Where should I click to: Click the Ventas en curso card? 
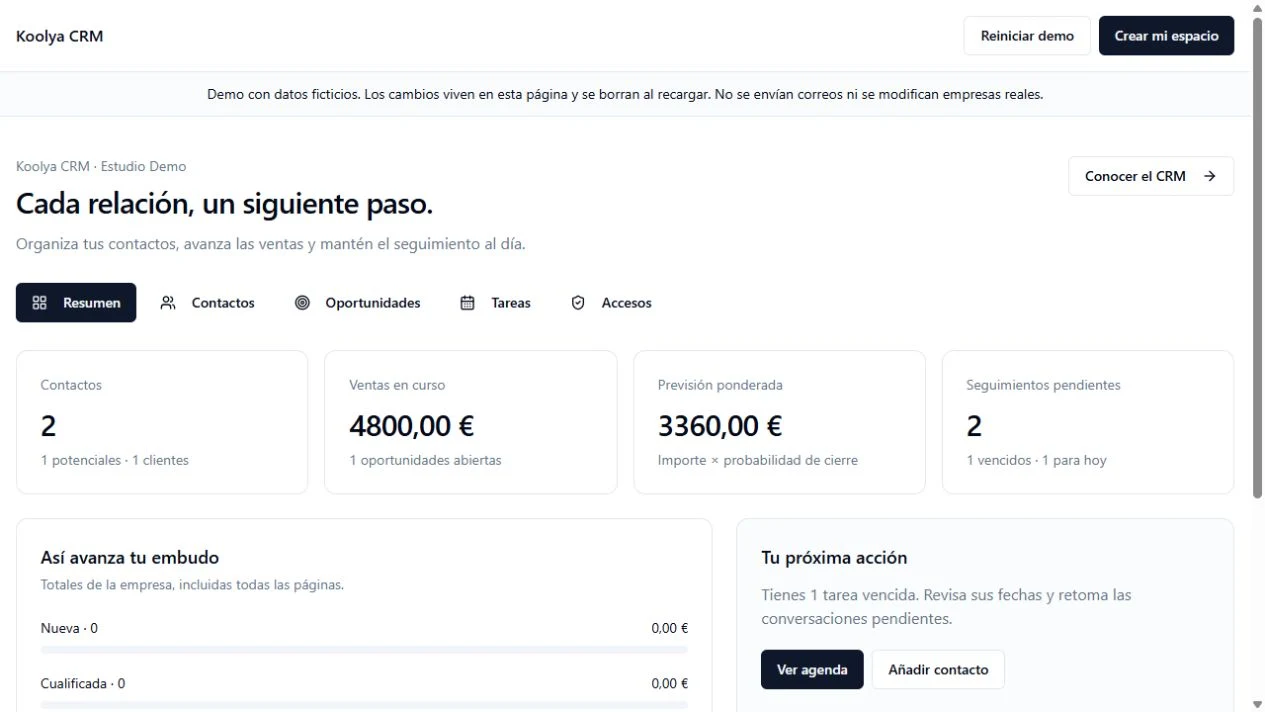(471, 422)
